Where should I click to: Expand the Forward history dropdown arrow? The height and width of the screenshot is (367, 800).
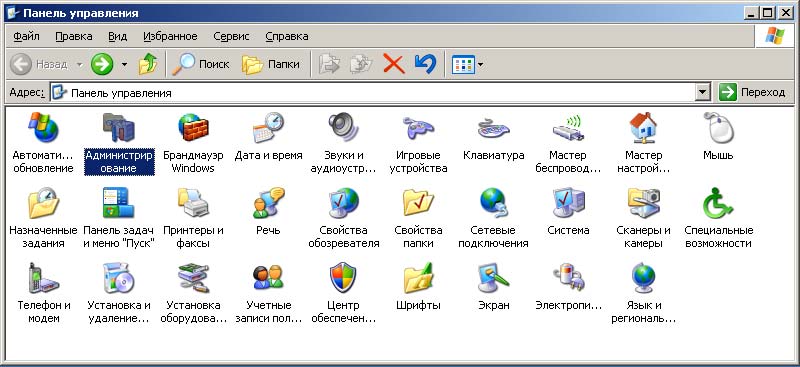pyautogui.click(x=124, y=64)
